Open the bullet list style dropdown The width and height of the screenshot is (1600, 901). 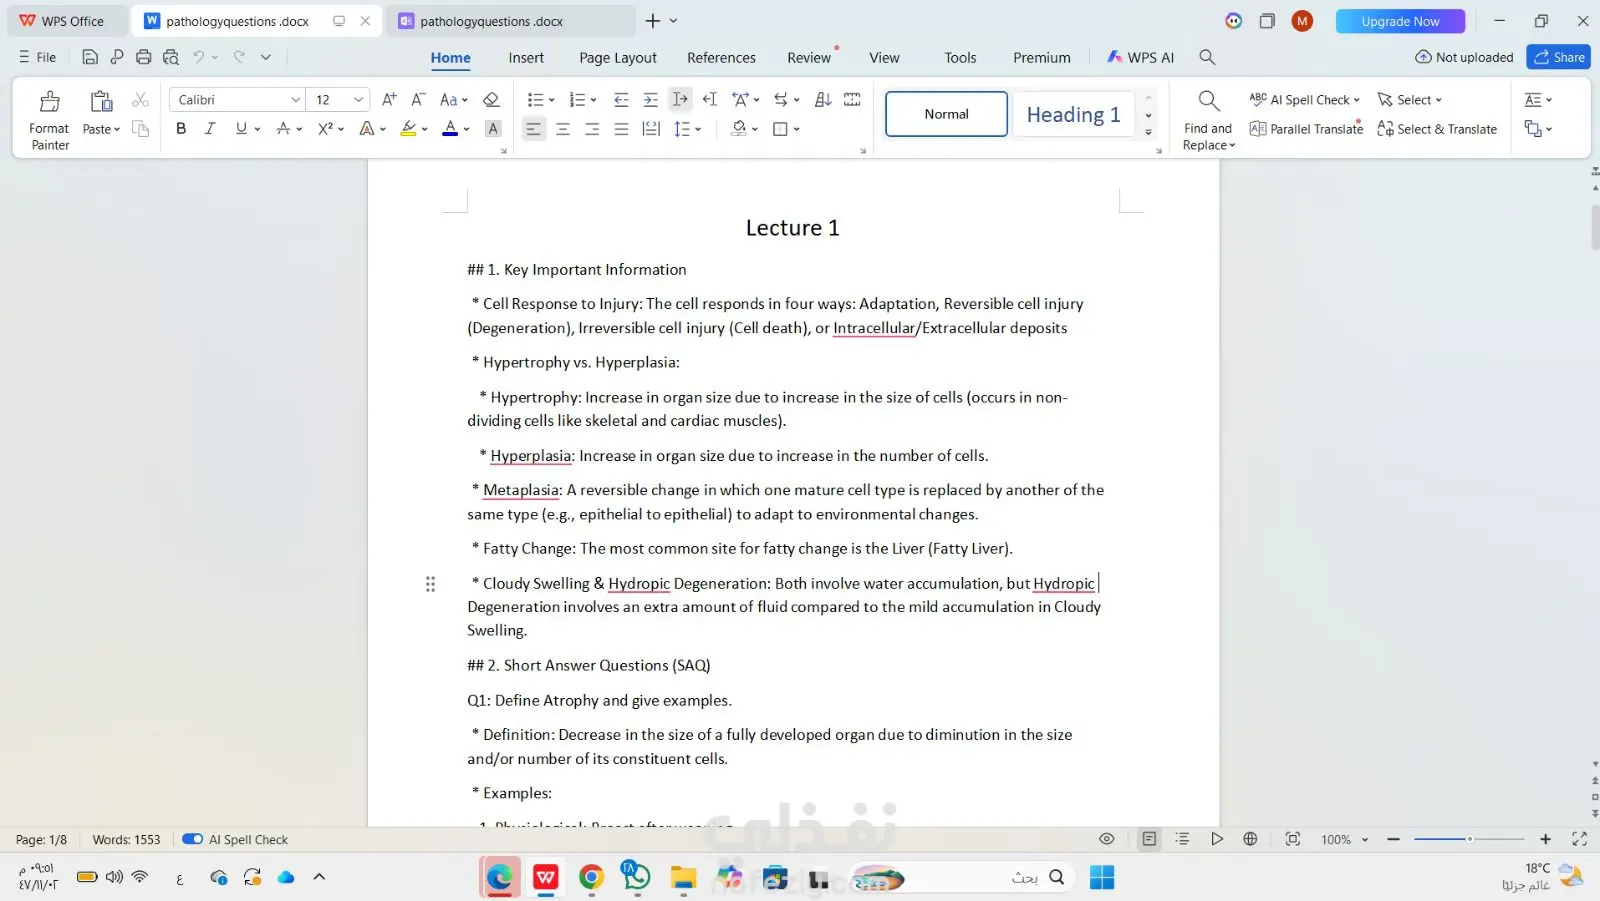[x=551, y=100]
